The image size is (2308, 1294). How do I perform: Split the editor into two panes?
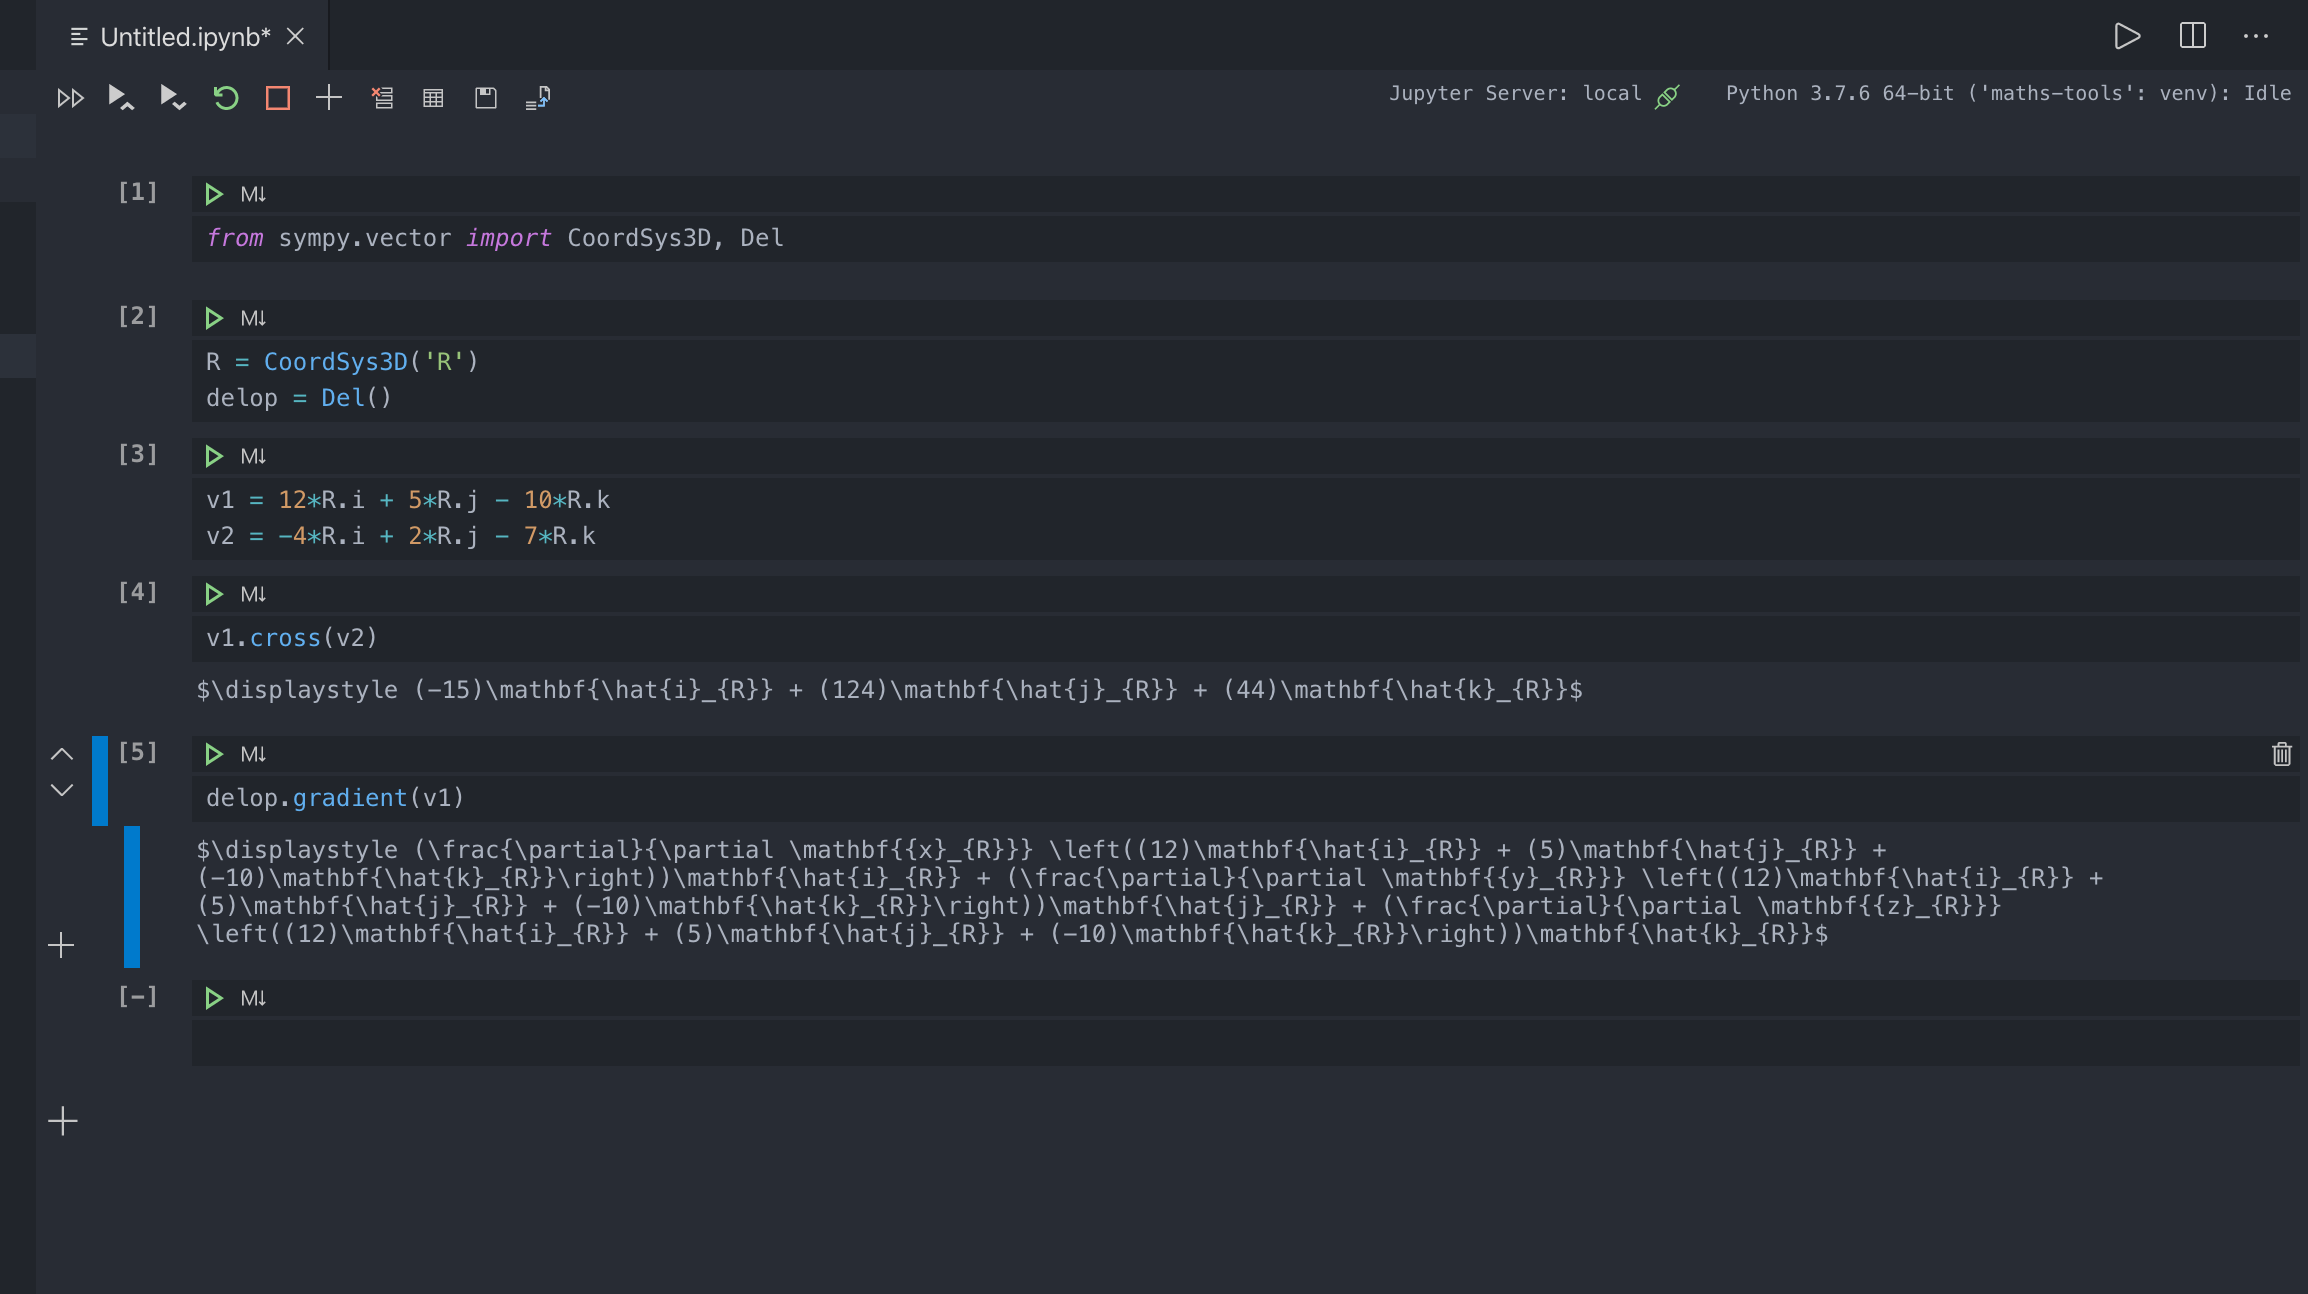[2193, 36]
